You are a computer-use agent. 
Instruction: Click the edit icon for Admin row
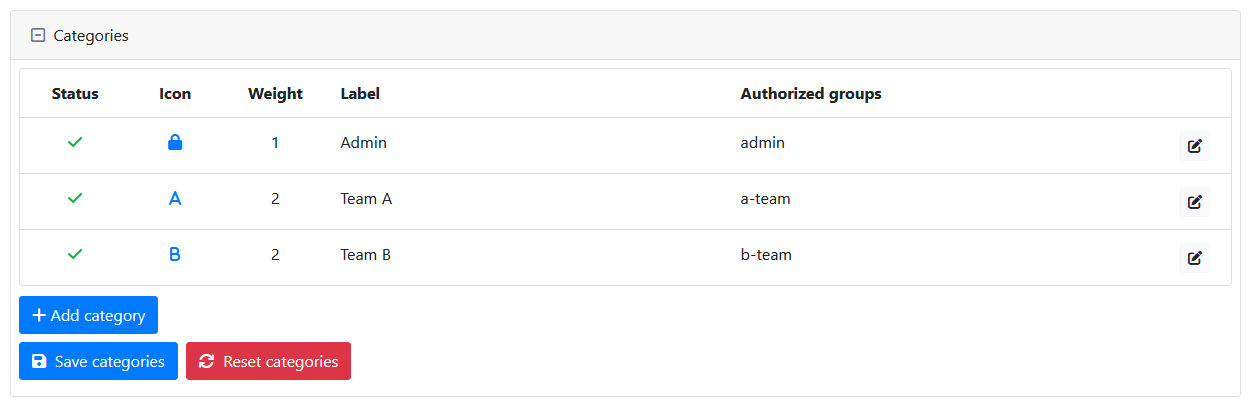click(1194, 145)
